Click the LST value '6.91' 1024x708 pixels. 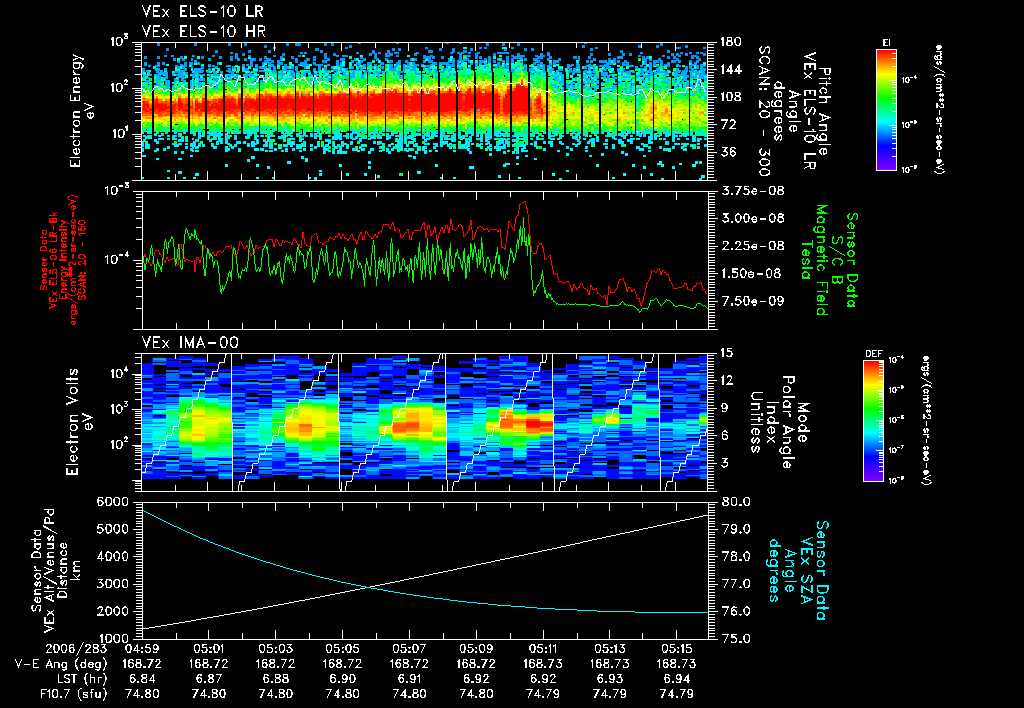pyautogui.click(x=409, y=679)
